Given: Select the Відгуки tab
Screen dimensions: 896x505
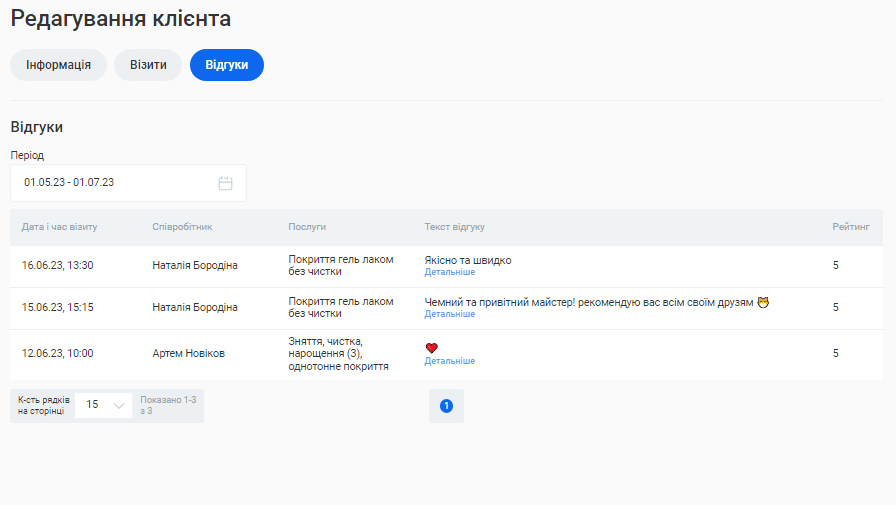Looking at the screenshot, I should [227, 65].
